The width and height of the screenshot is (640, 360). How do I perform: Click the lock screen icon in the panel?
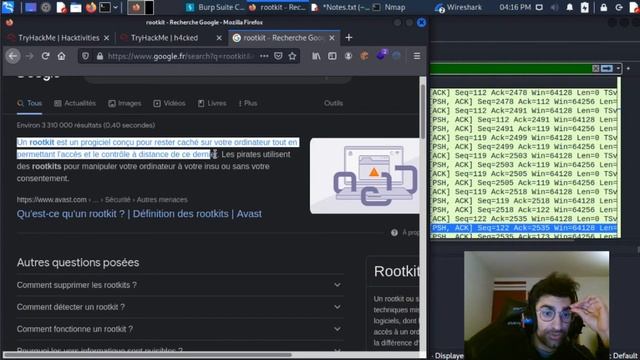(x=604, y=7)
